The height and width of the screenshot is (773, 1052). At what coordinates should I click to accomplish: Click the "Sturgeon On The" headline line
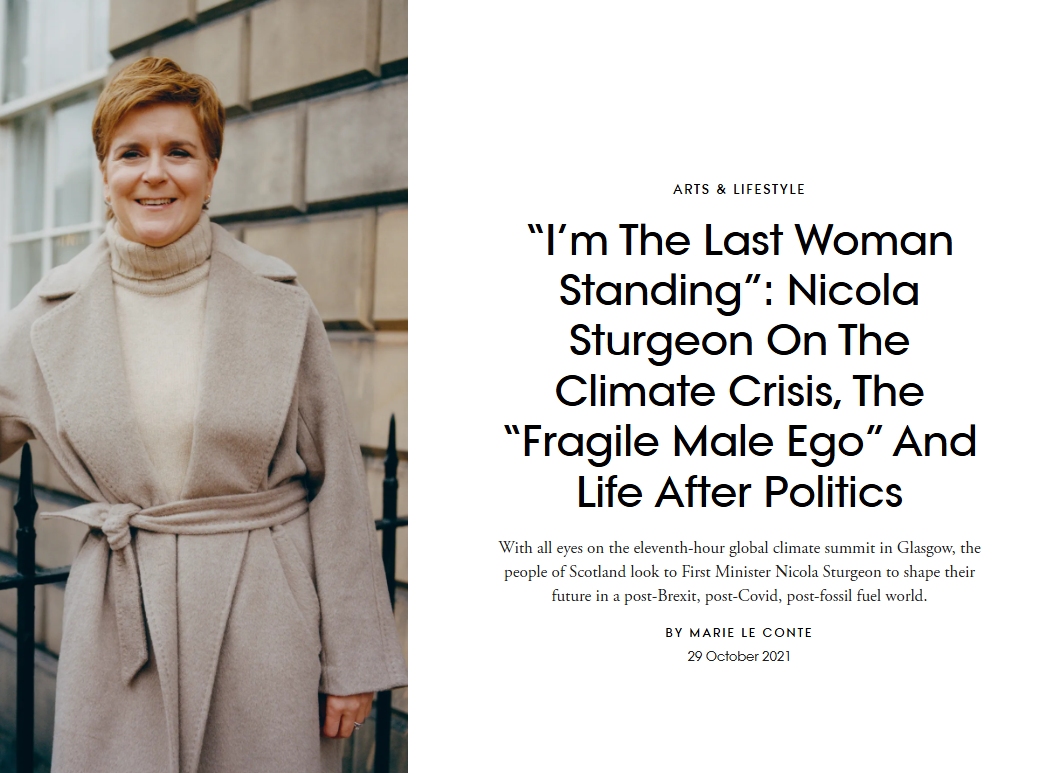pyautogui.click(x=739, y=342)
